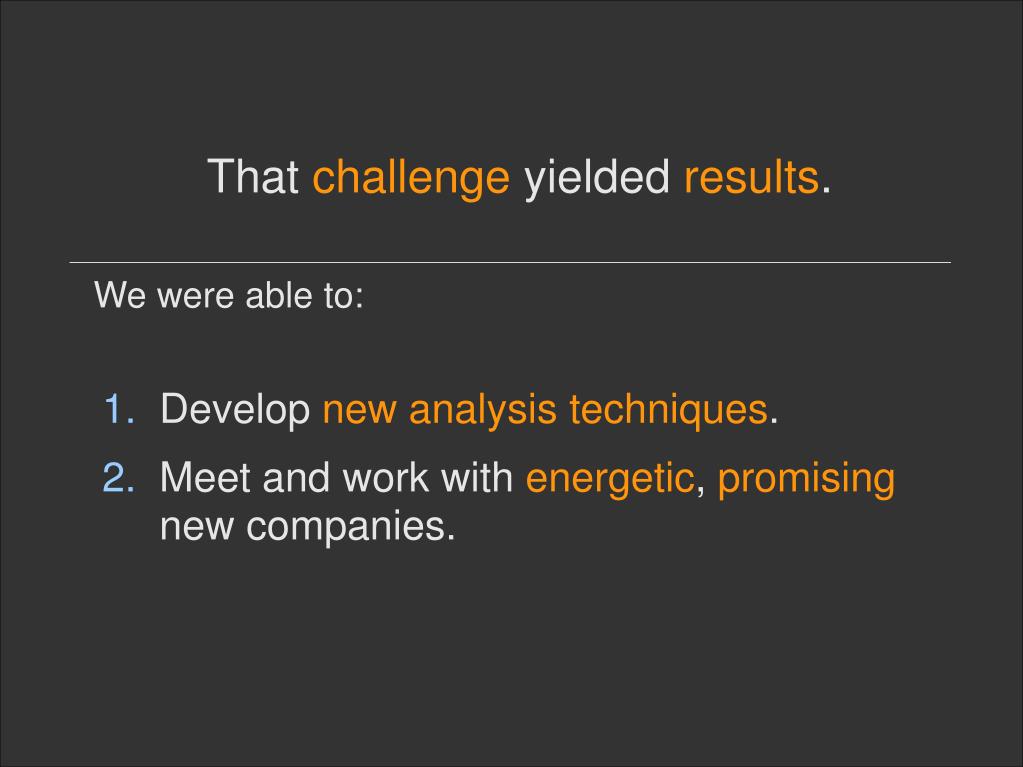Click the word "Meet" in second item
The height and width of the screenshot is (767, 1023).
pyautogui.click(x=205, y=477)
